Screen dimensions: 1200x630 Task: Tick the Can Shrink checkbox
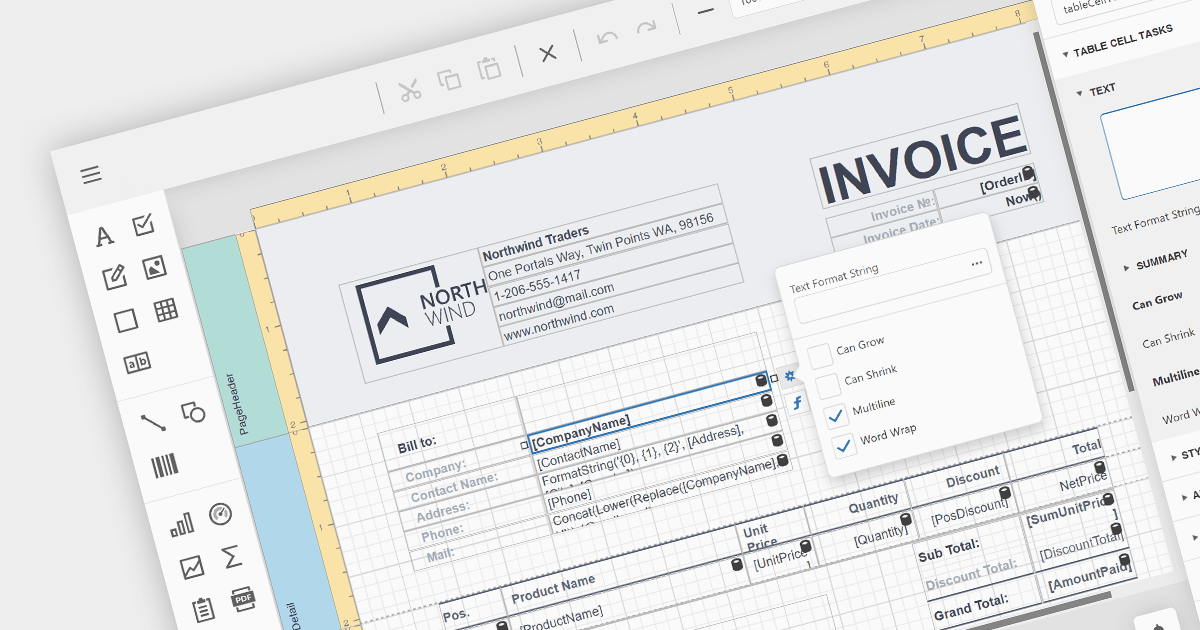tap(826, 386)
